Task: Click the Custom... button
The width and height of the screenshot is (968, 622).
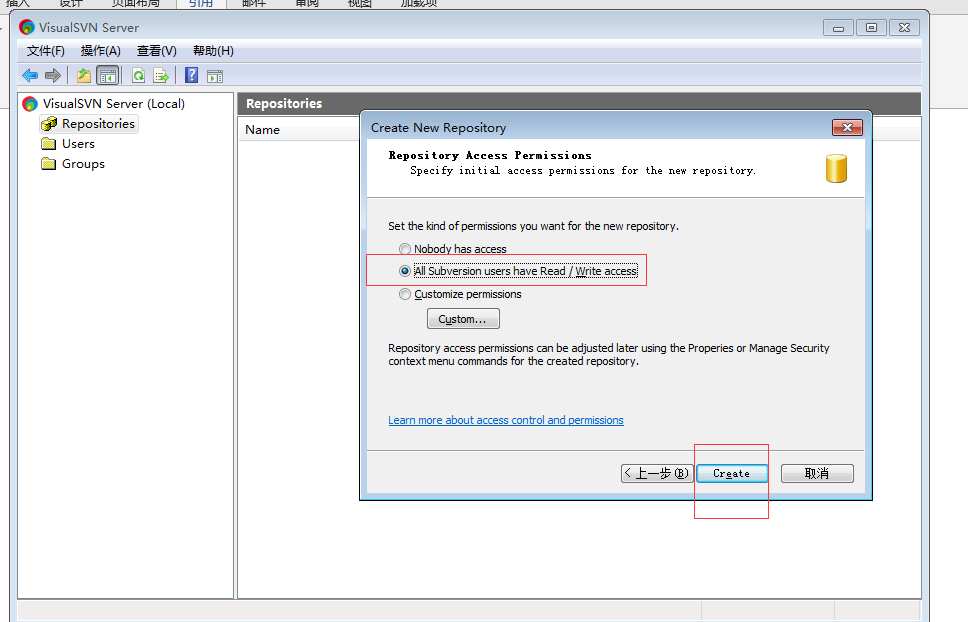Action: [x=463, y=319]
